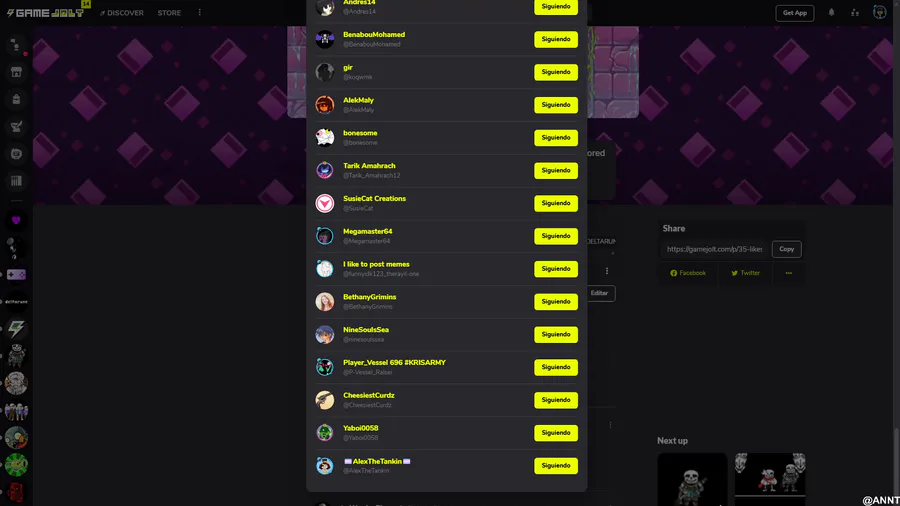Open the notifications bell icon

pyautogui.click(x=831, y=13)
